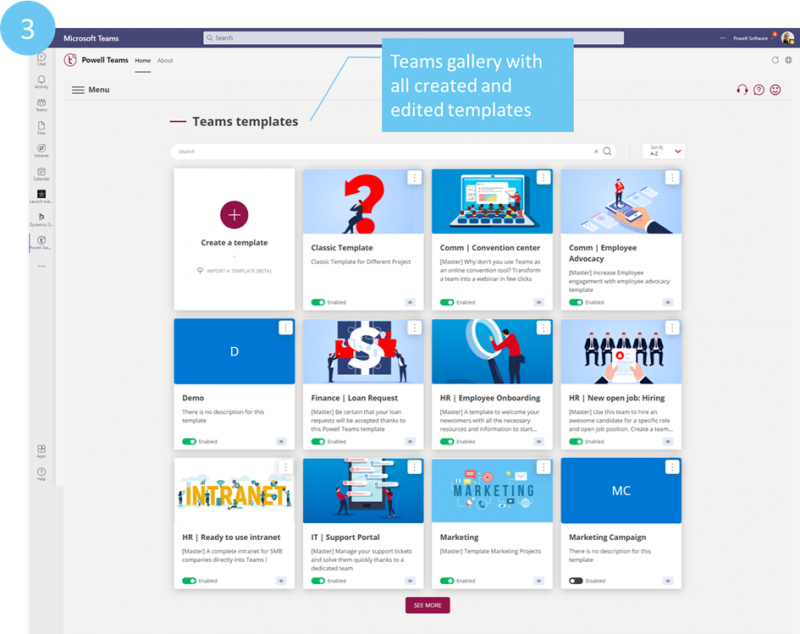800x634 pixels.
Task: Click the smiley feedback icon
Action: pos(775,90)
